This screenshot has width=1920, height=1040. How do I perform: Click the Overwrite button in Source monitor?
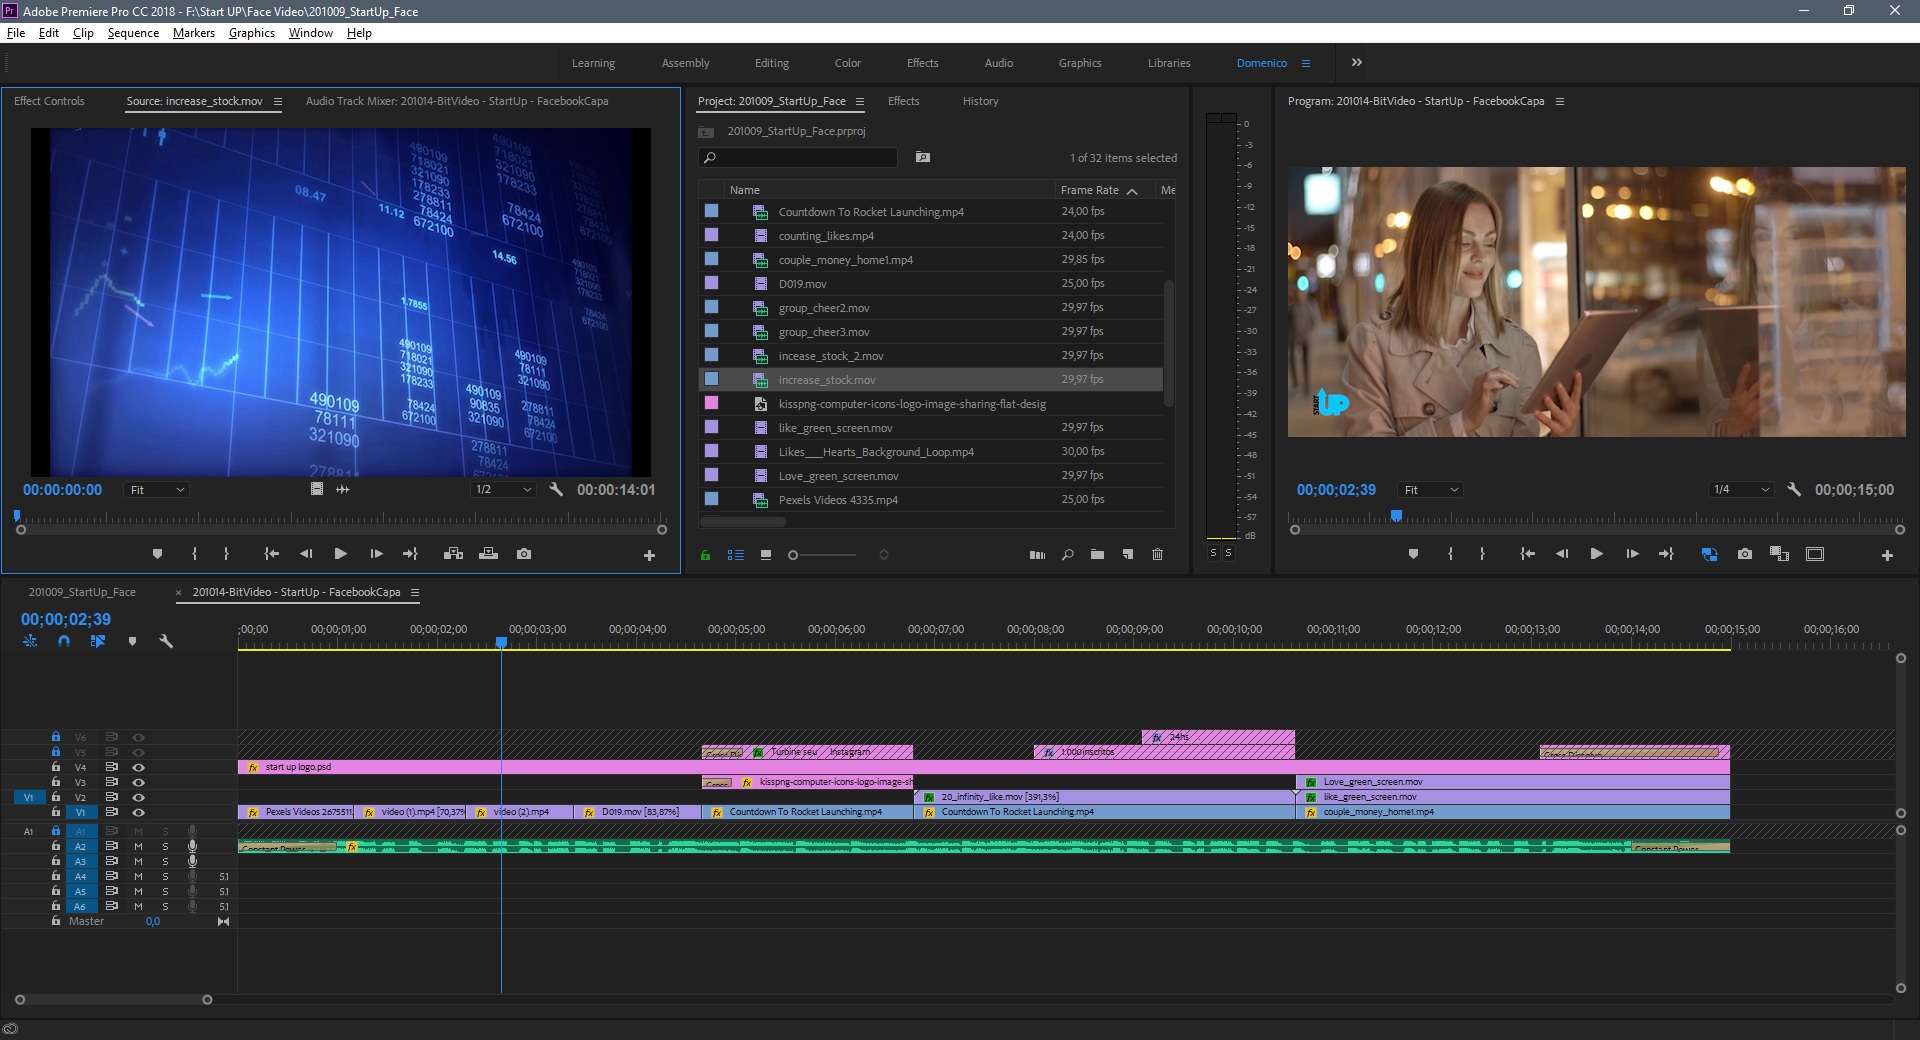coord(488,554)
